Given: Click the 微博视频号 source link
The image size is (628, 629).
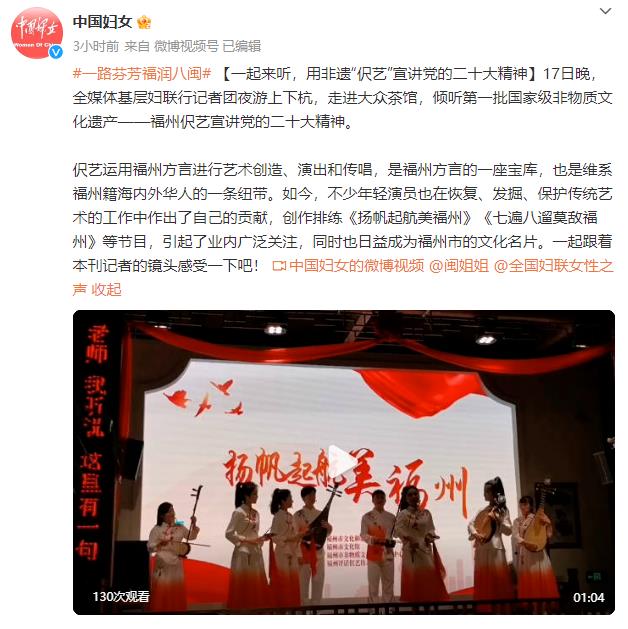Looking at the screenshot, I should (x=186, y=46).
